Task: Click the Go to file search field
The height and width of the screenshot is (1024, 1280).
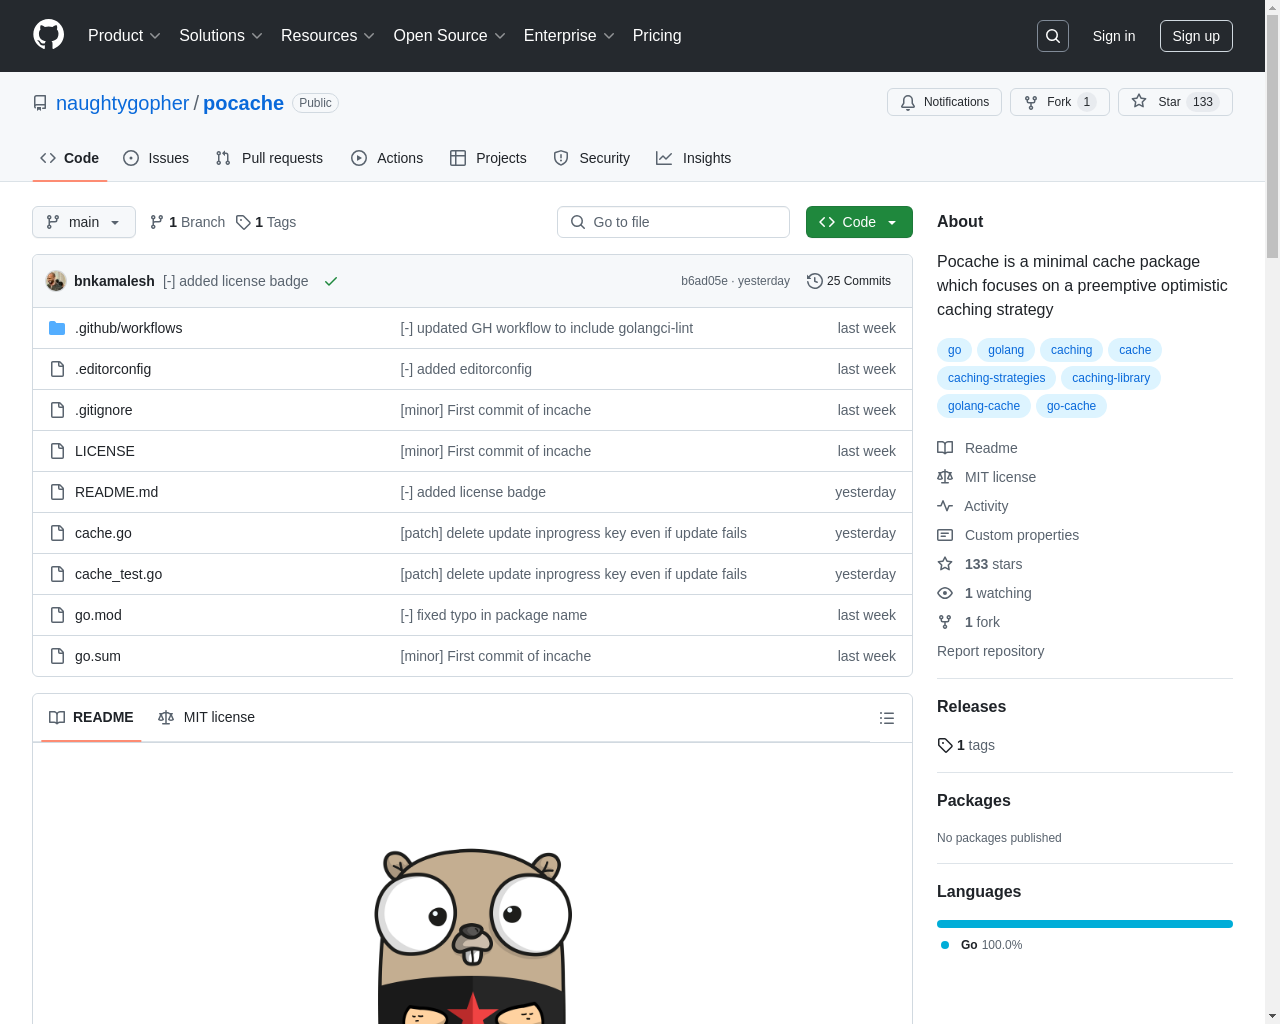Action: 673,222
